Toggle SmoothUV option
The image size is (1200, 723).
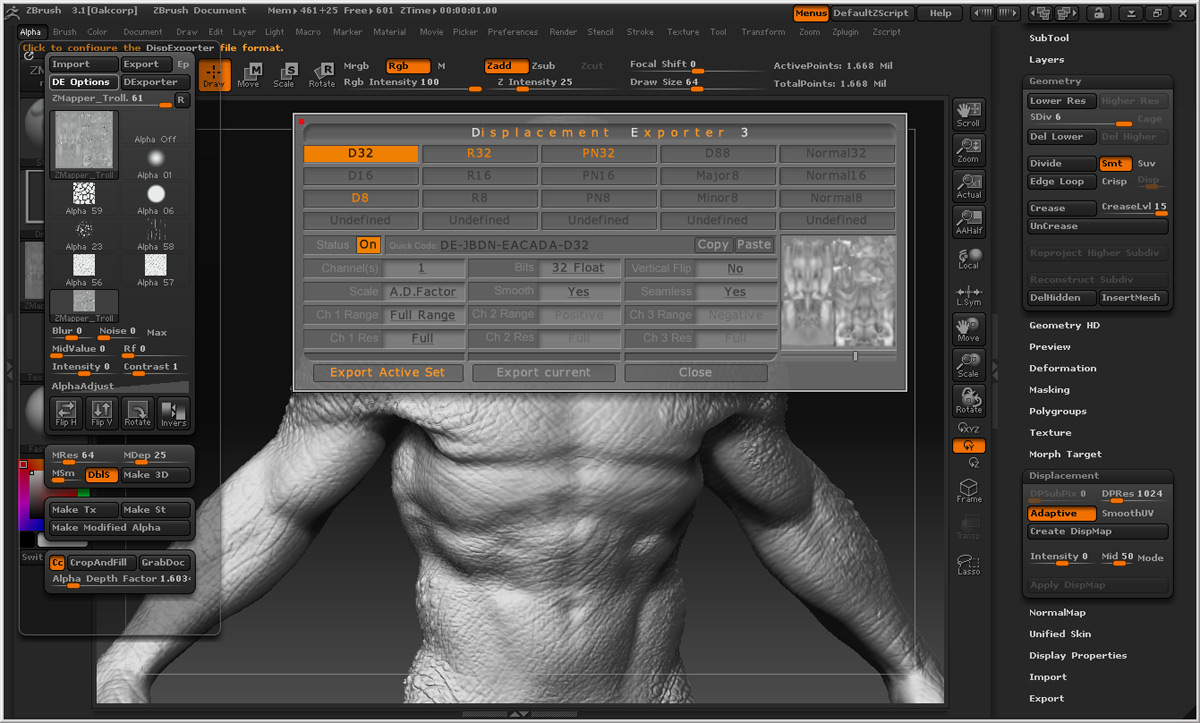click(x=1127, y=513)
